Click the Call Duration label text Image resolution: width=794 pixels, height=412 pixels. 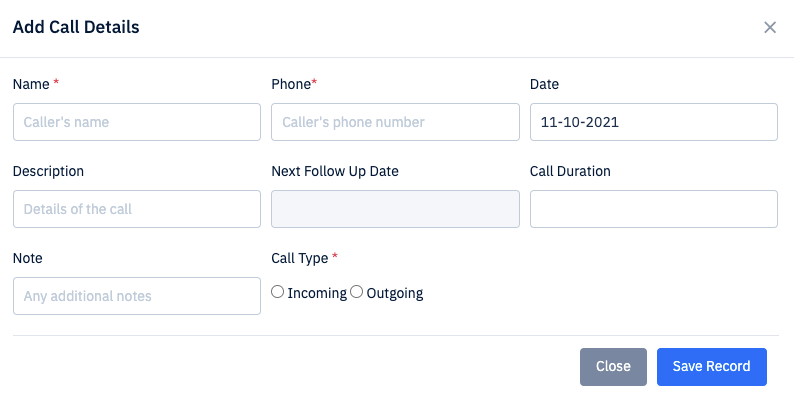[x=570, y=171]
